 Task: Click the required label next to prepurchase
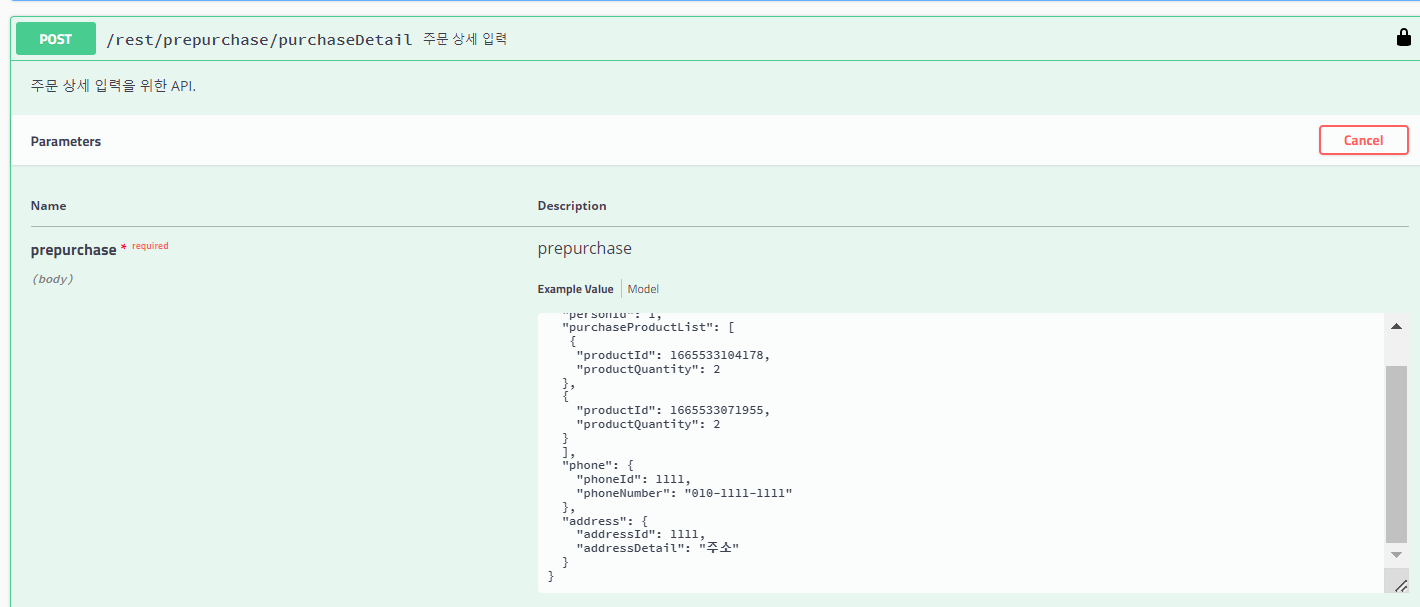[x=152, y=245]
